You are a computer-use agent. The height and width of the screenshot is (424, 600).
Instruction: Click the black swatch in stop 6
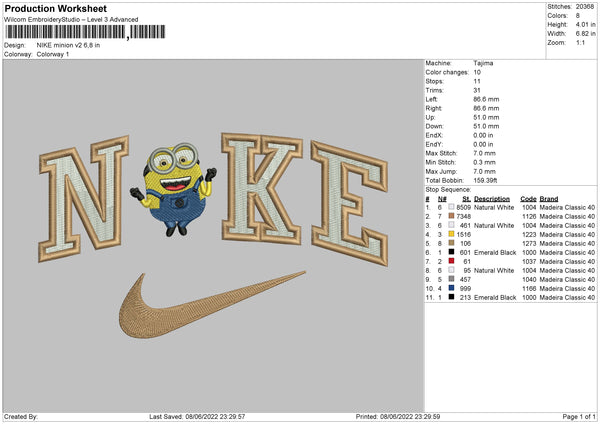tap(449, 251)
